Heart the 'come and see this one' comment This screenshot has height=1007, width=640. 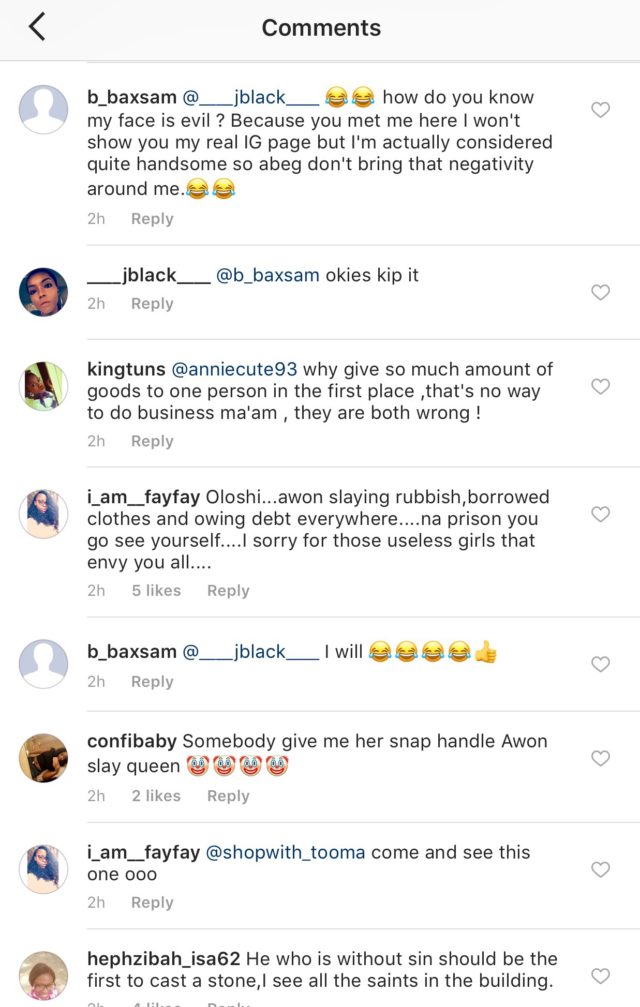pyautogui.click(x=600, y=869)
